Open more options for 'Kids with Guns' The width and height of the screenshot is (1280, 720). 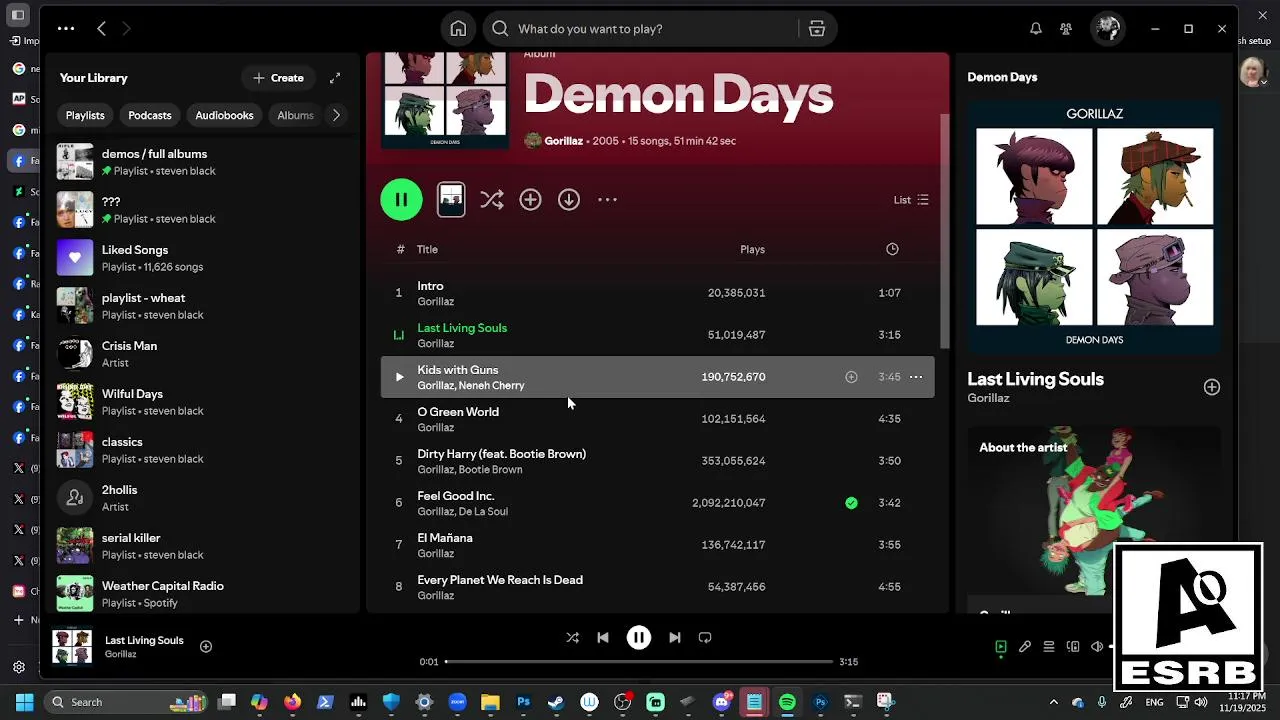[915, 377]
